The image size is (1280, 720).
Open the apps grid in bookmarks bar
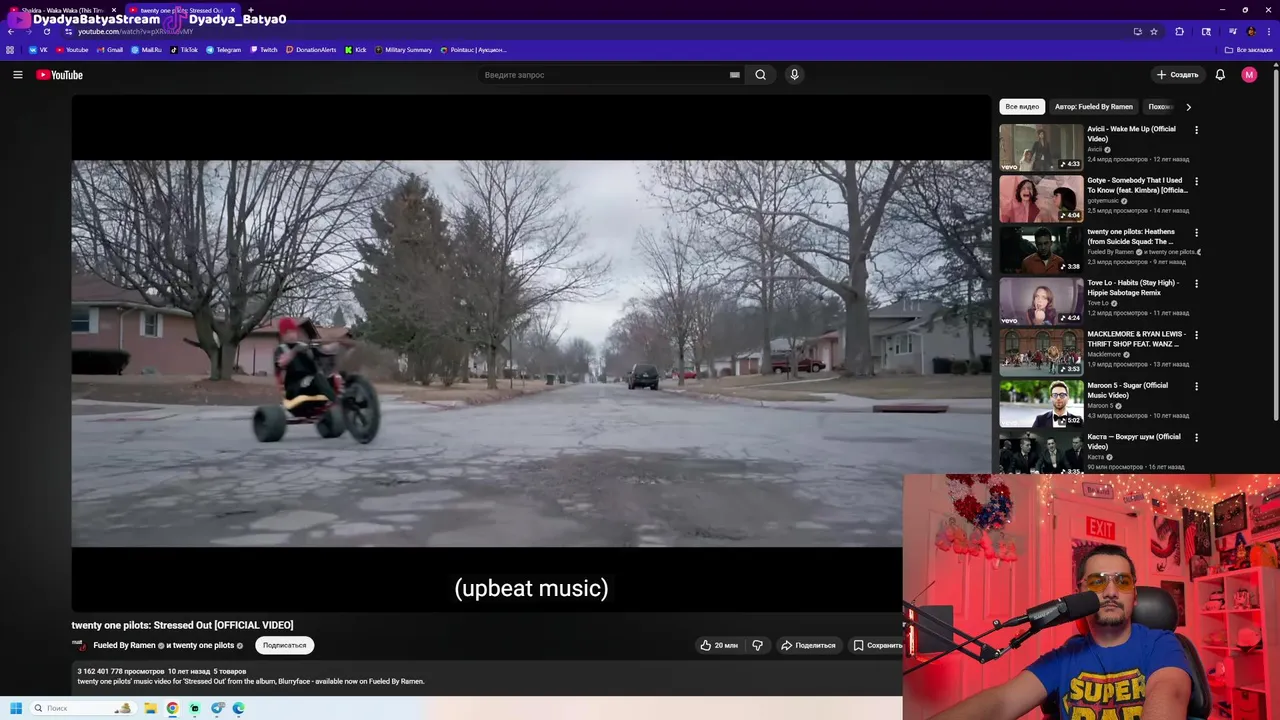tap(10, 49)
